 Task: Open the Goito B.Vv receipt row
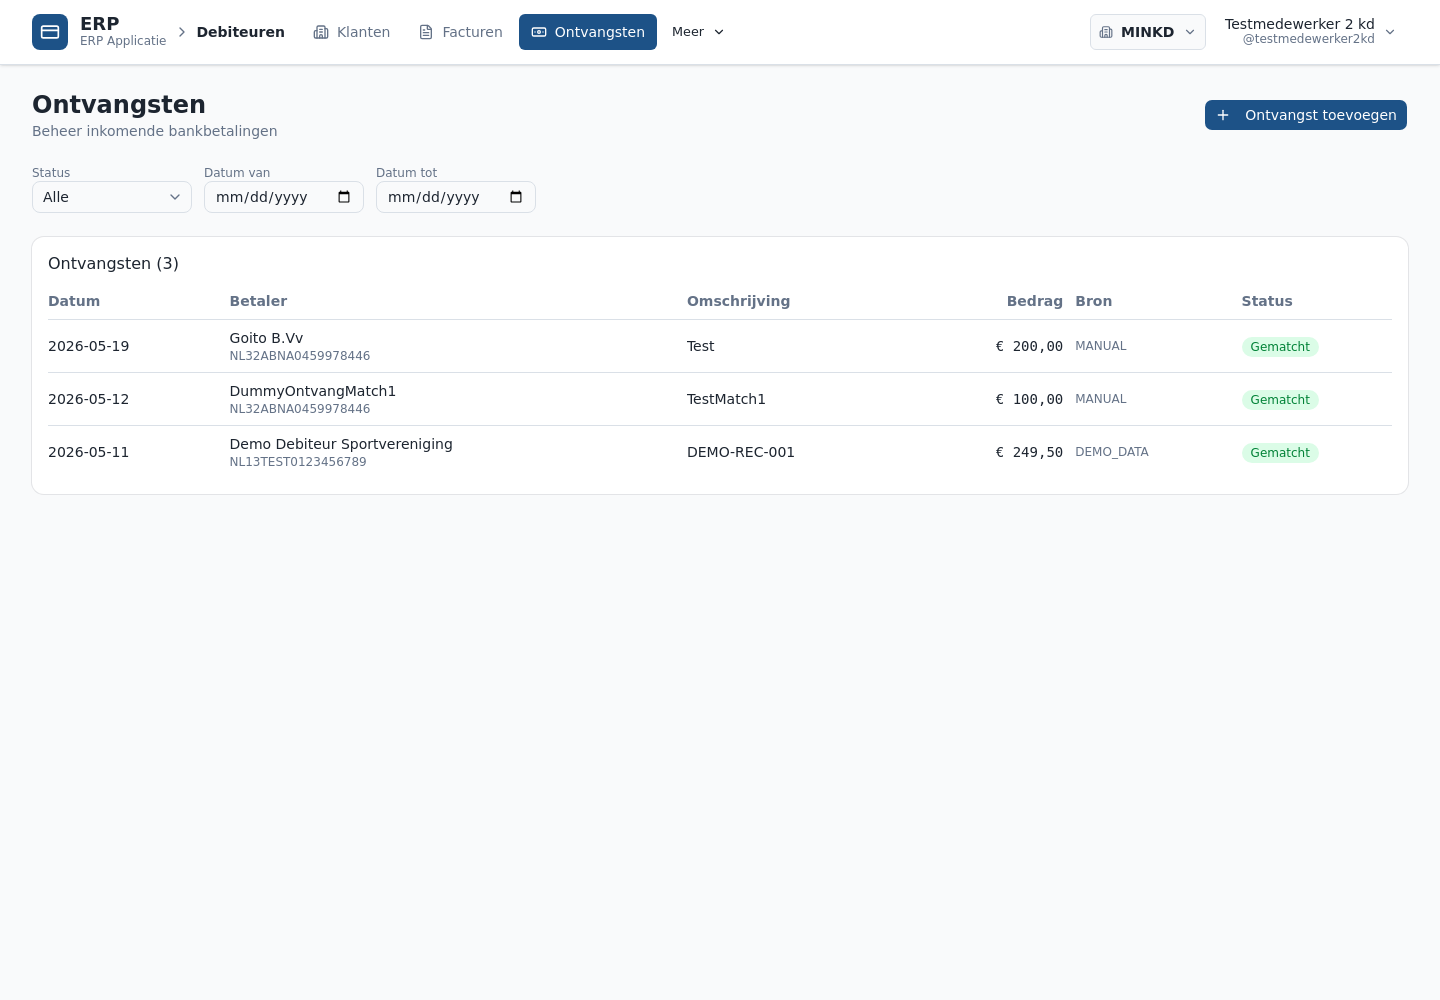(x=720, y=346)
